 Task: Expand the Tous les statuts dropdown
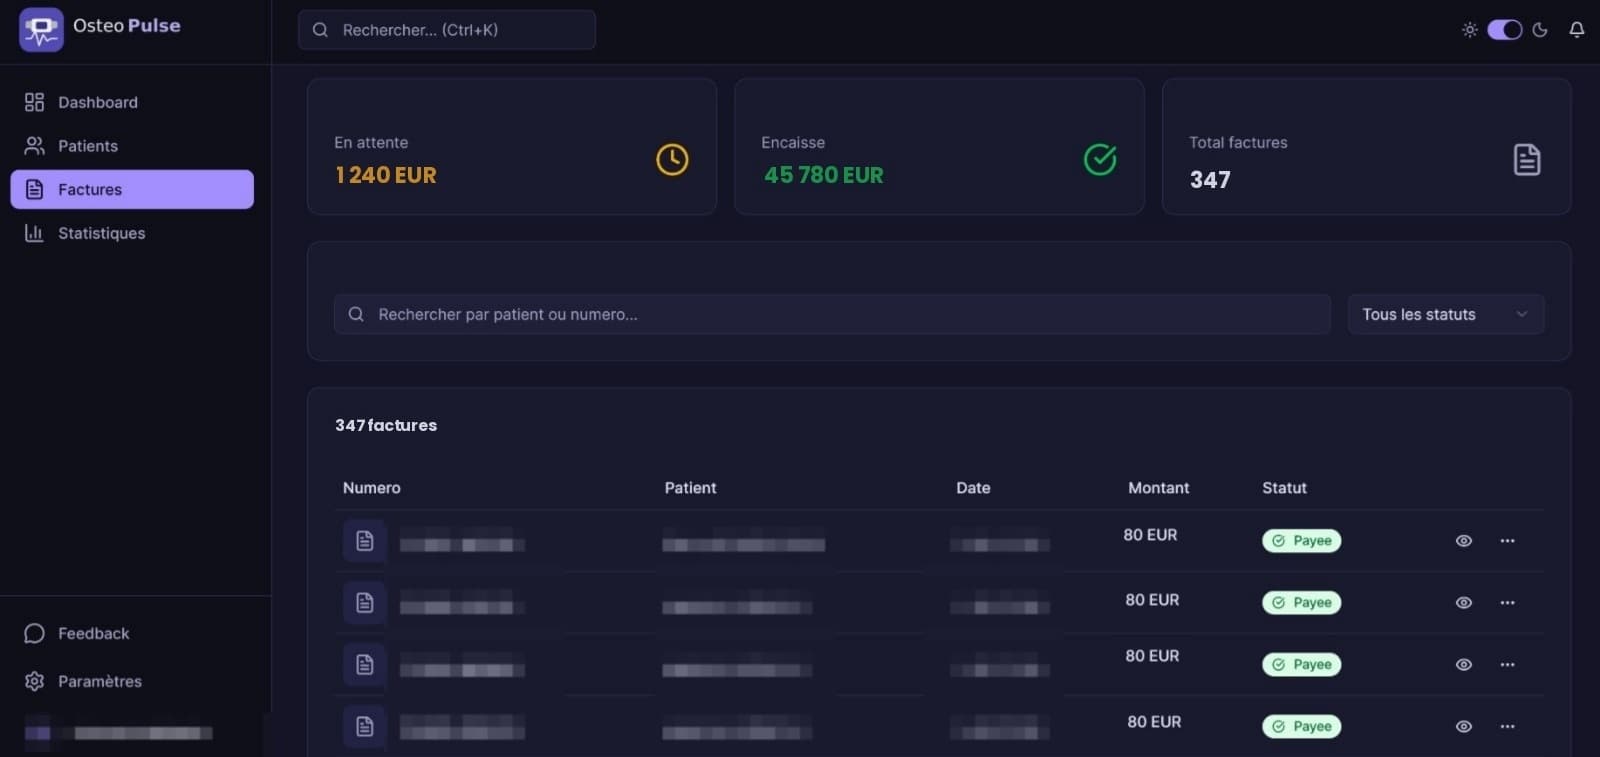click(x=1445, y=314)
